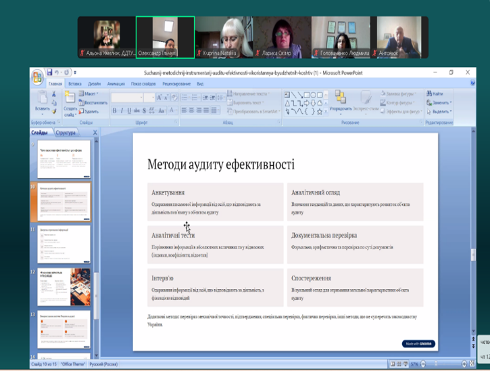Toggle Italic formatting button

[x=122, y=110]
